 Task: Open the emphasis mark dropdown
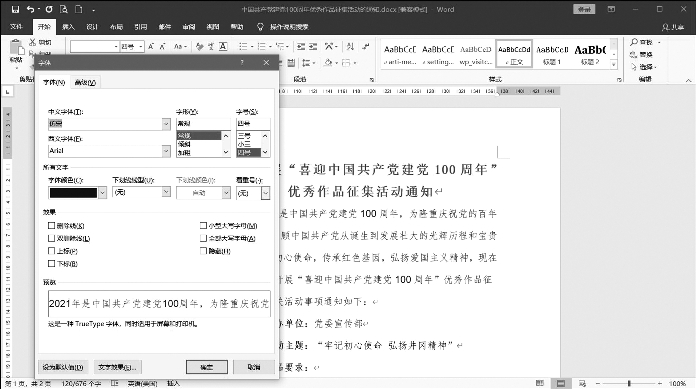coord(265,193)
